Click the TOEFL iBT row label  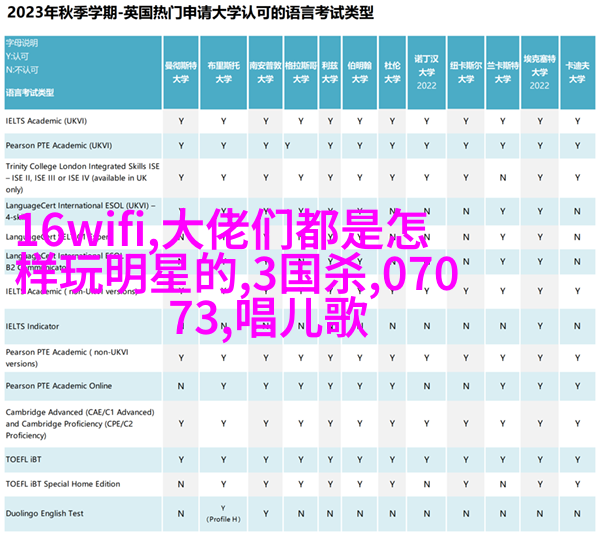[x=23, y=459]
